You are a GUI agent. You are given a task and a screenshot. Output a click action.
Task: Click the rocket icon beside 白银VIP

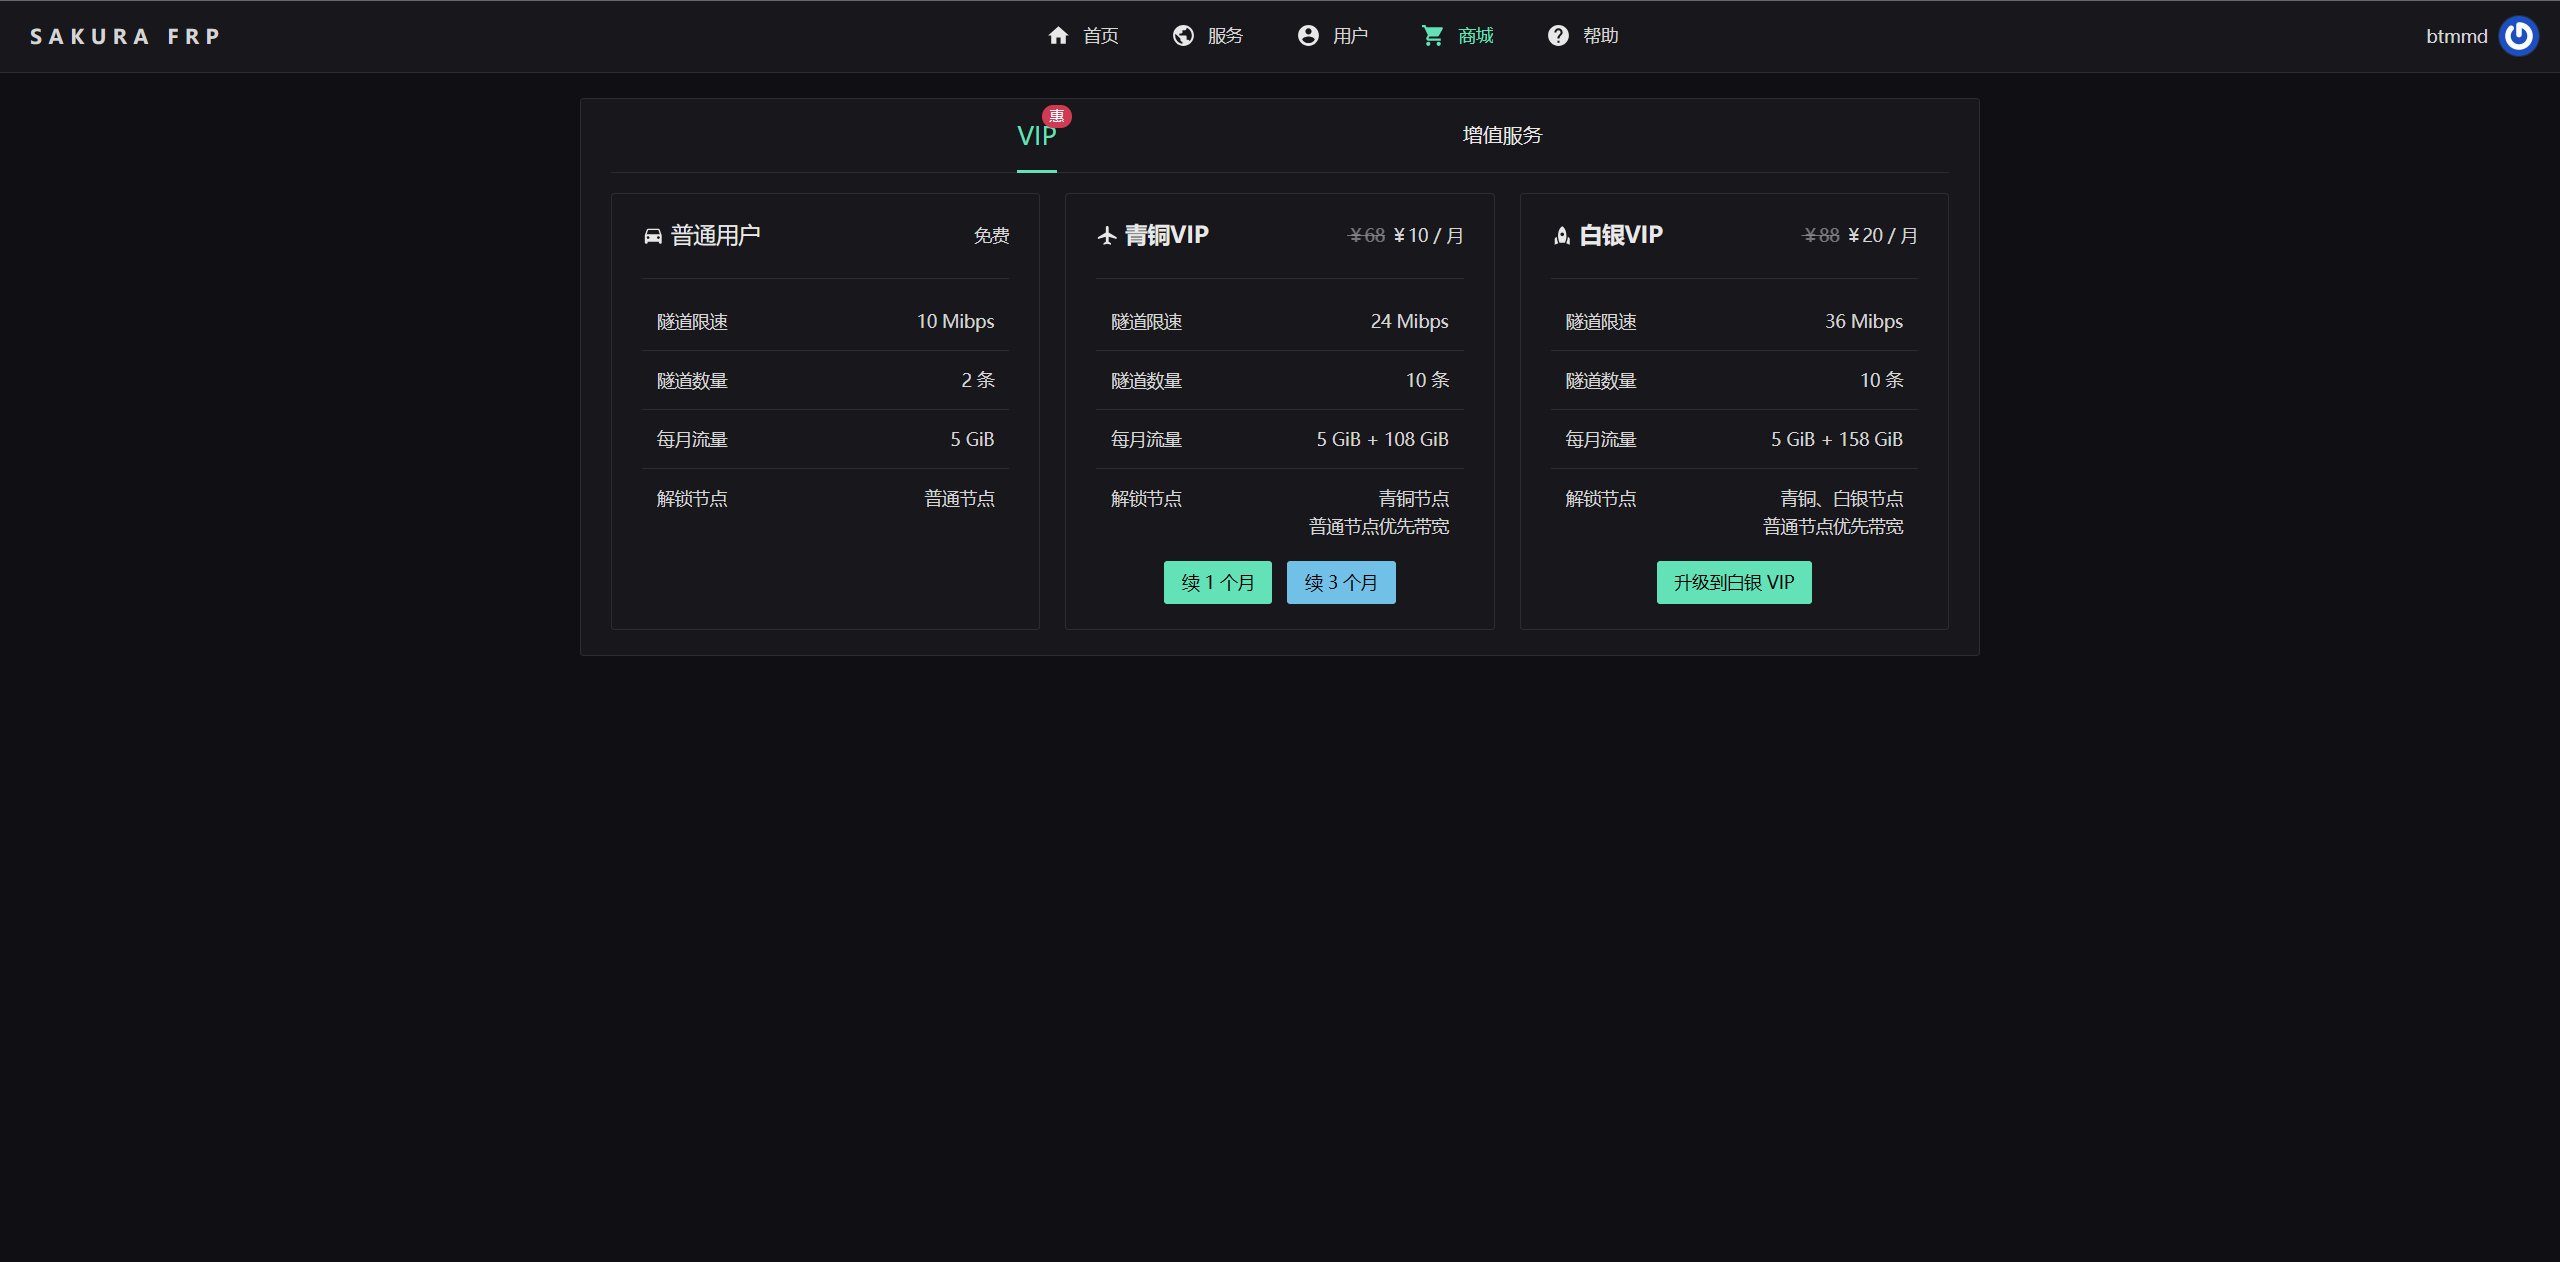1562,236
